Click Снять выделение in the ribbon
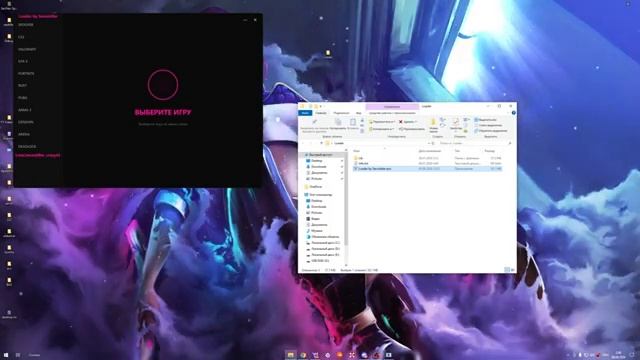The image size is (640, 360). [x=489, y=125]
